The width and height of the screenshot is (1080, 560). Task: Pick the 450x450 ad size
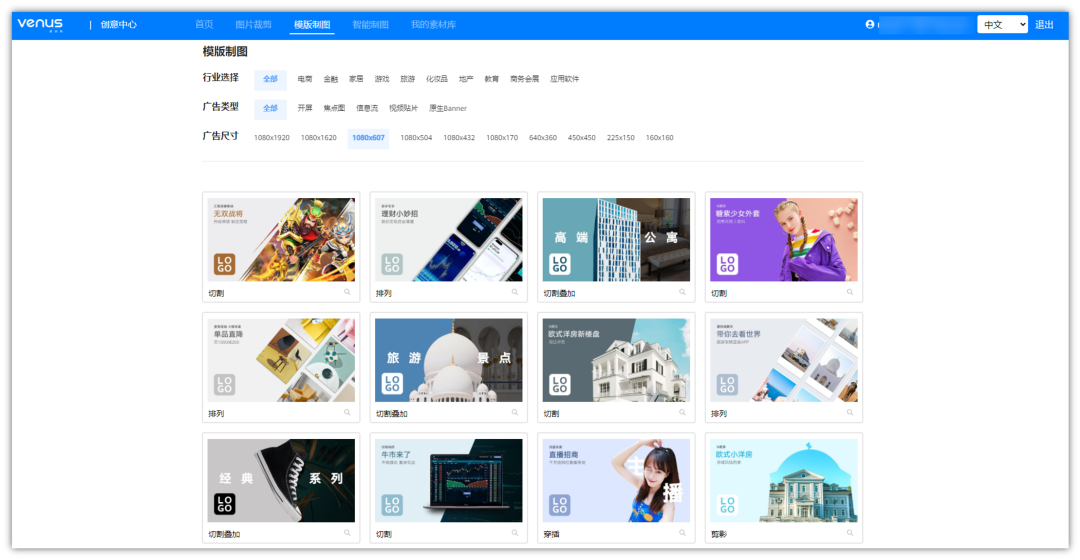[x=581, y=138]
